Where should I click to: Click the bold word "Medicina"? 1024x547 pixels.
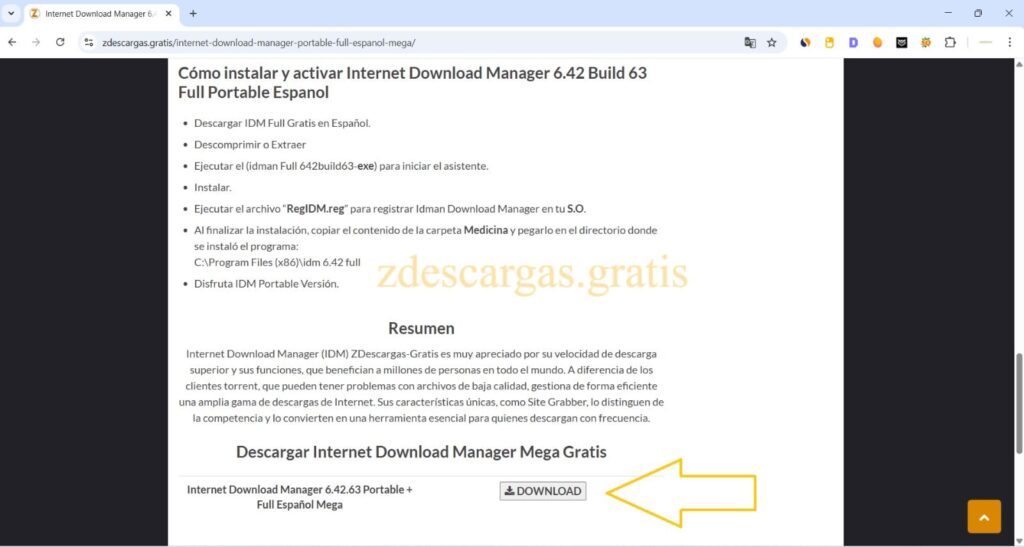pyautogui.click(x=485, y=230)
